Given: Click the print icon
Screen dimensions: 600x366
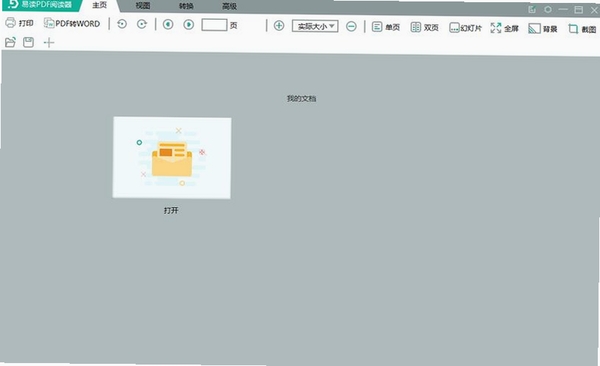Looking at the screenshot, I should [11, 23].
